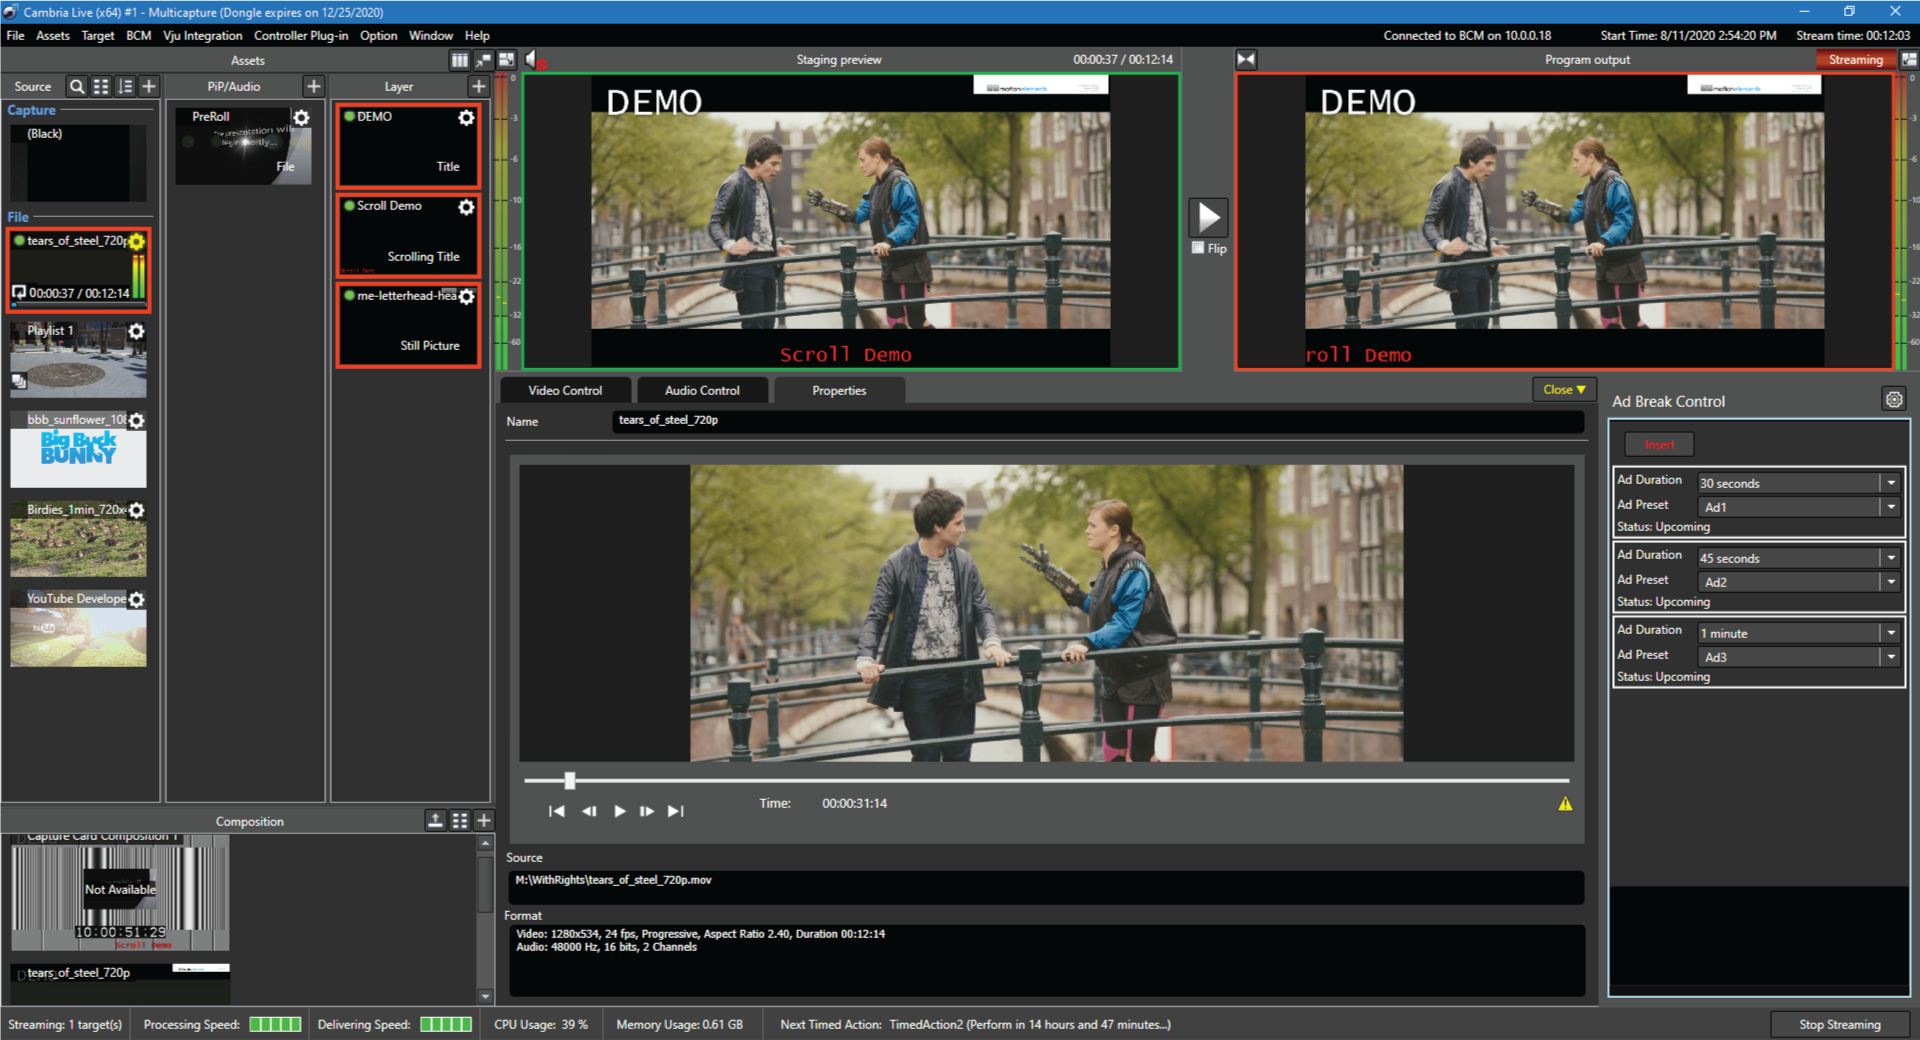Add a new Source asset
The image size is (1920, 1040).
click(149, 86)
